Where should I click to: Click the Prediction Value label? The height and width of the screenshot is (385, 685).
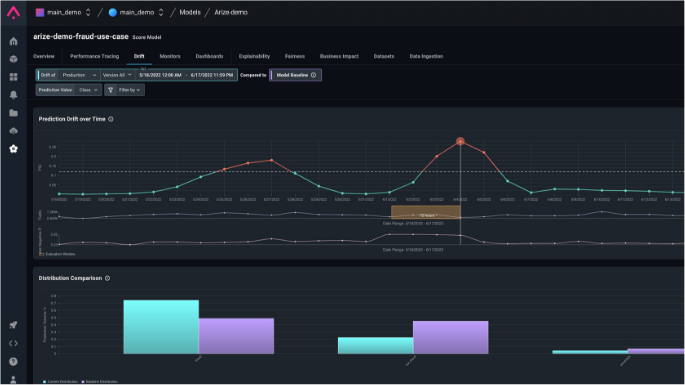(x=55, y=90)
